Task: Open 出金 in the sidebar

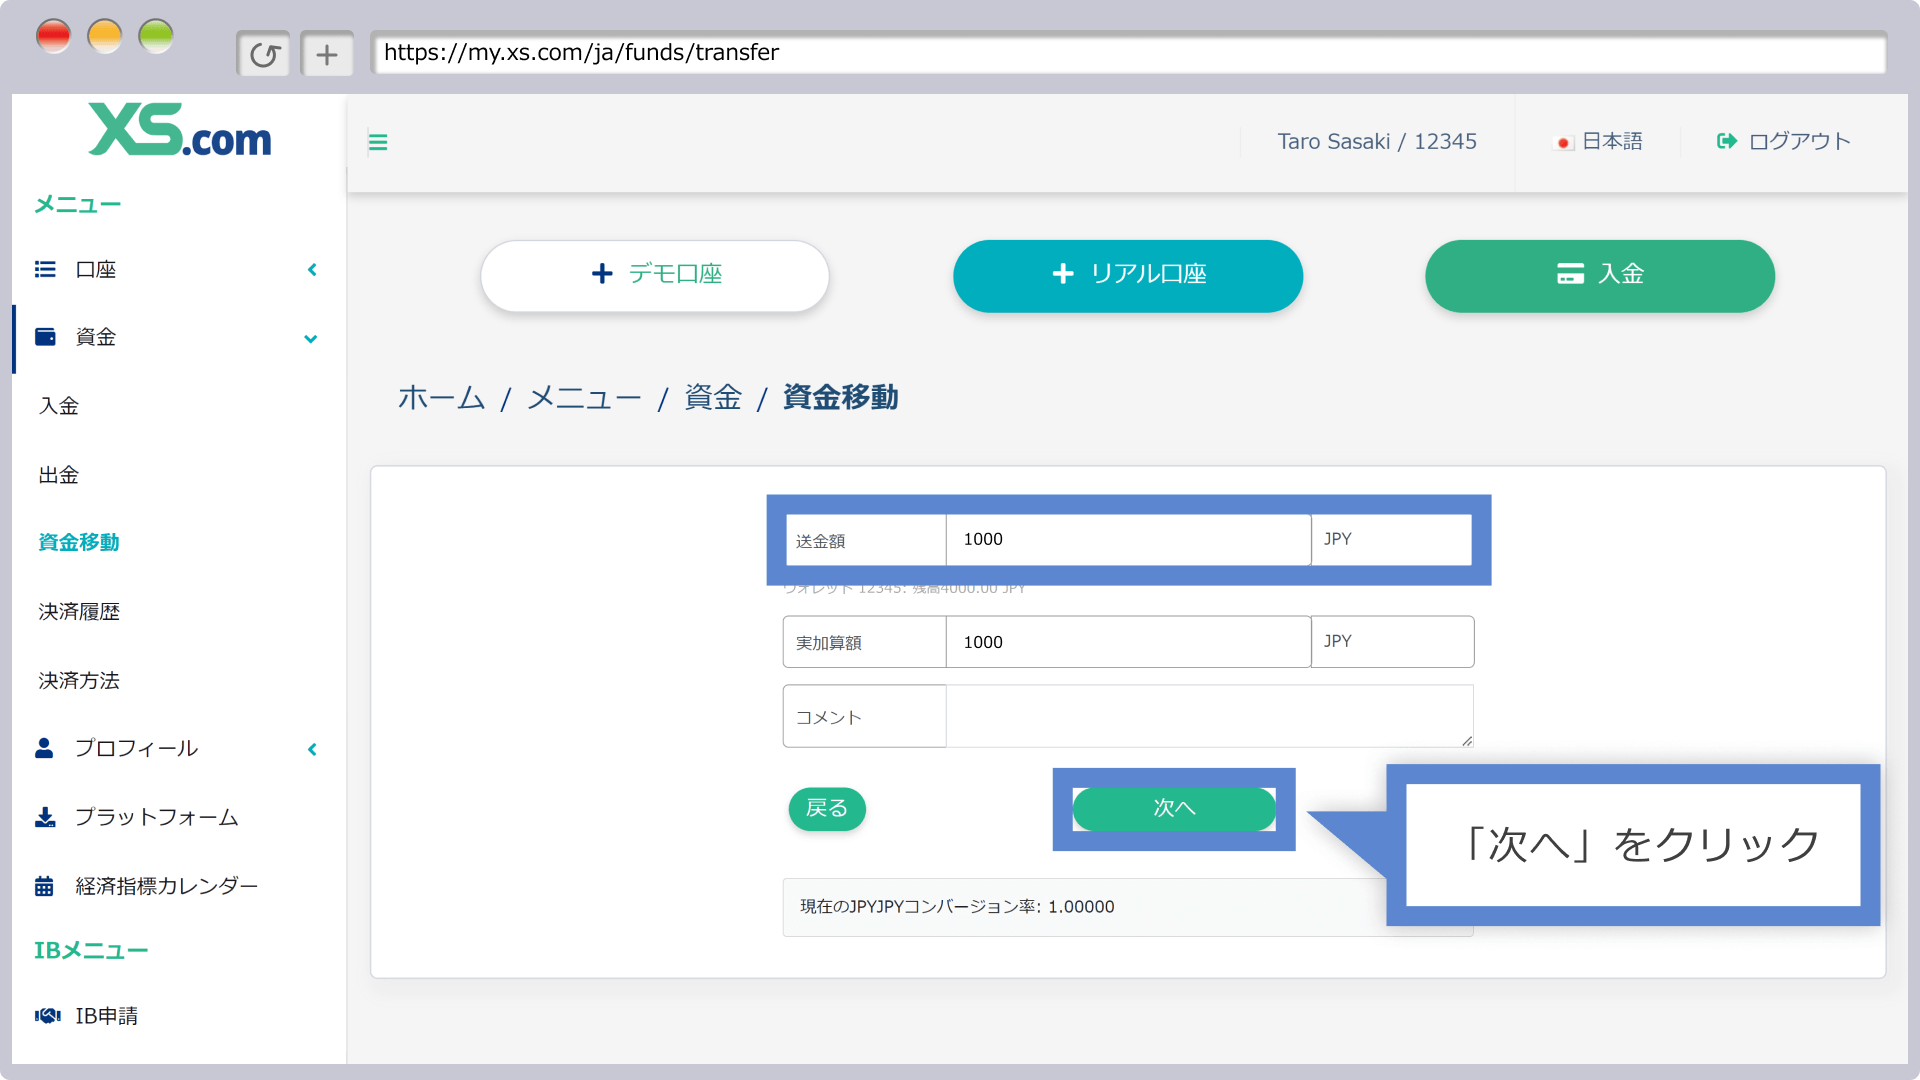Action: [x=59, y=475]
